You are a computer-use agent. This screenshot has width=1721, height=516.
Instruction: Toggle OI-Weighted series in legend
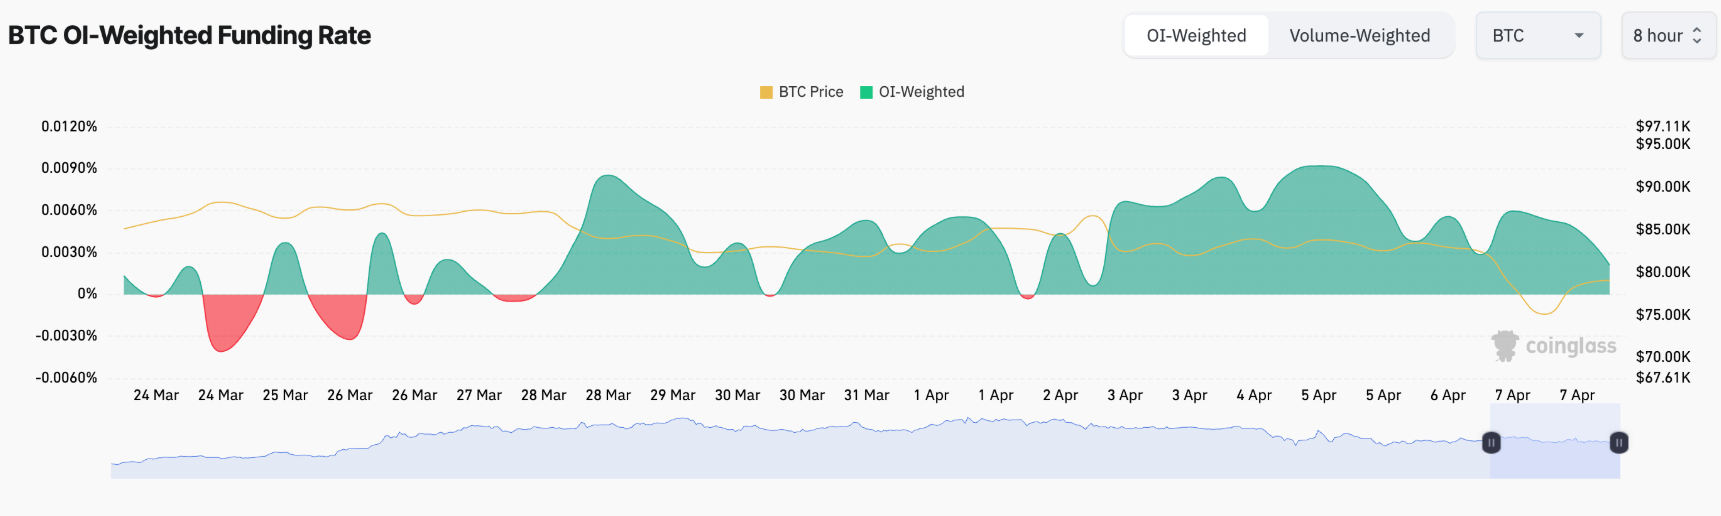pyautogui.click(x=913, y=92)
